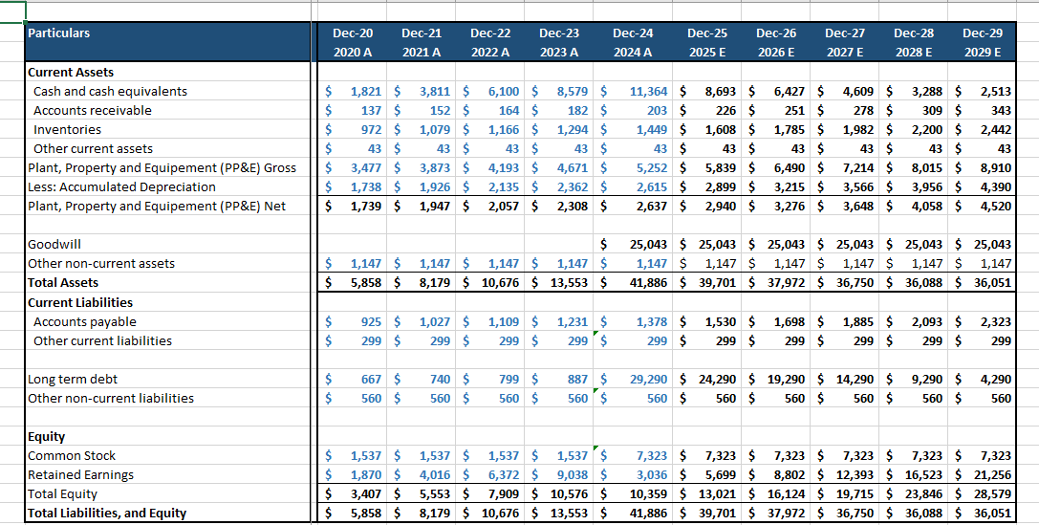Click Total Equity 2022 value 7,909
1040x526 pixels.
(x=503, y=494)
